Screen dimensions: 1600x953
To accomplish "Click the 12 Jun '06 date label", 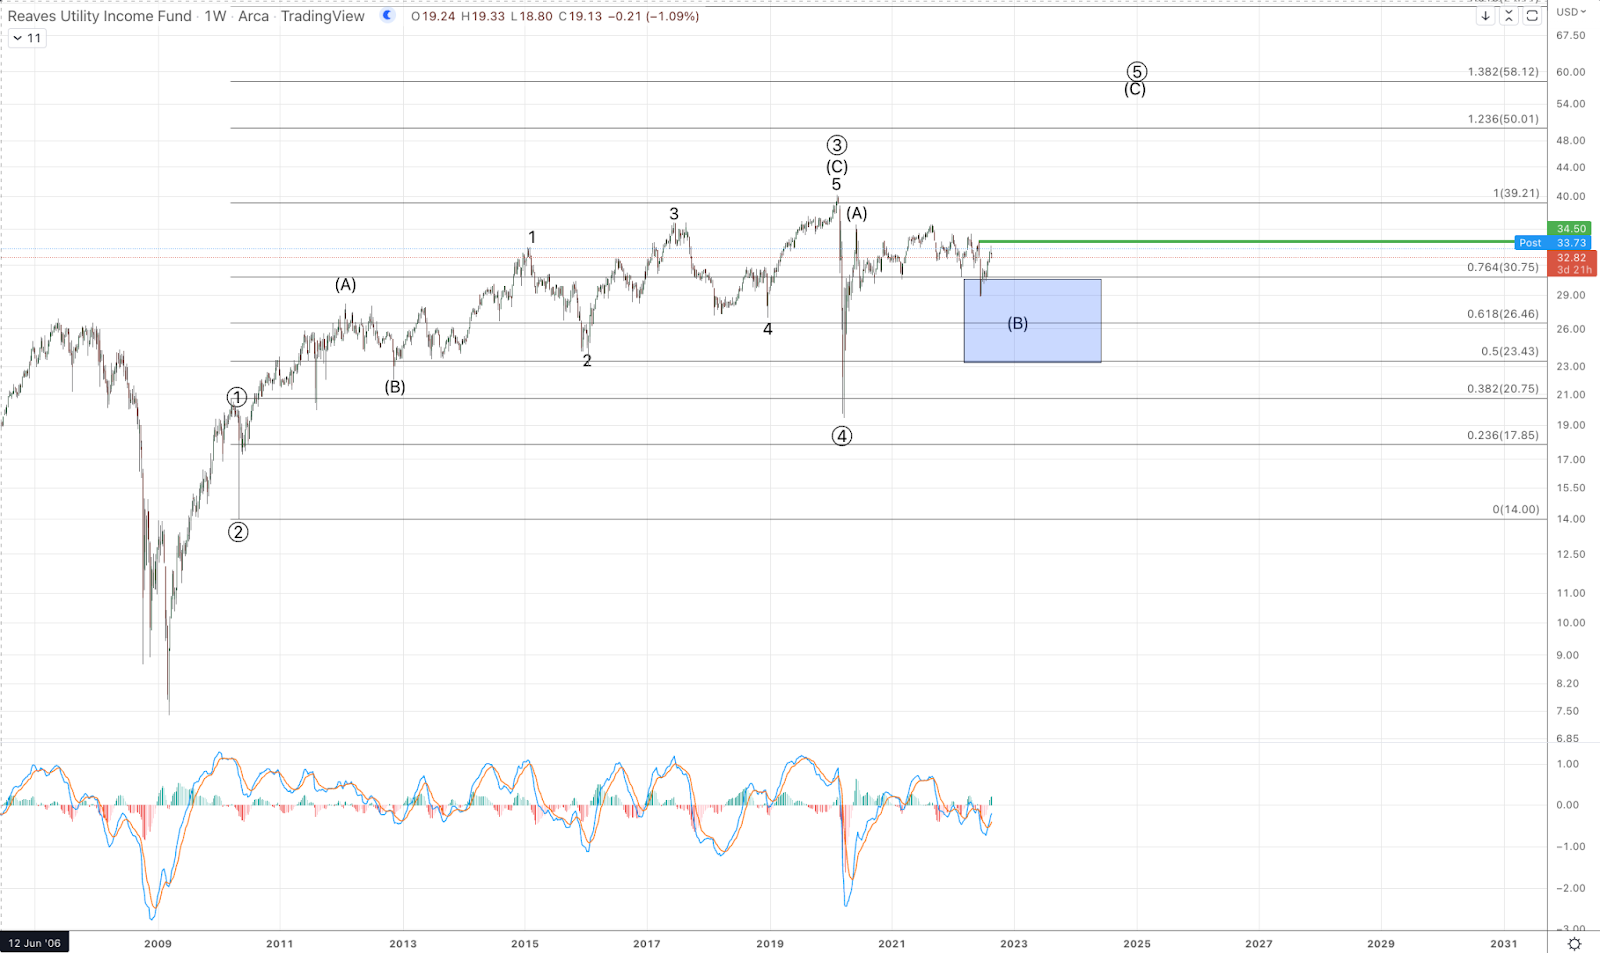I will 35,943.
